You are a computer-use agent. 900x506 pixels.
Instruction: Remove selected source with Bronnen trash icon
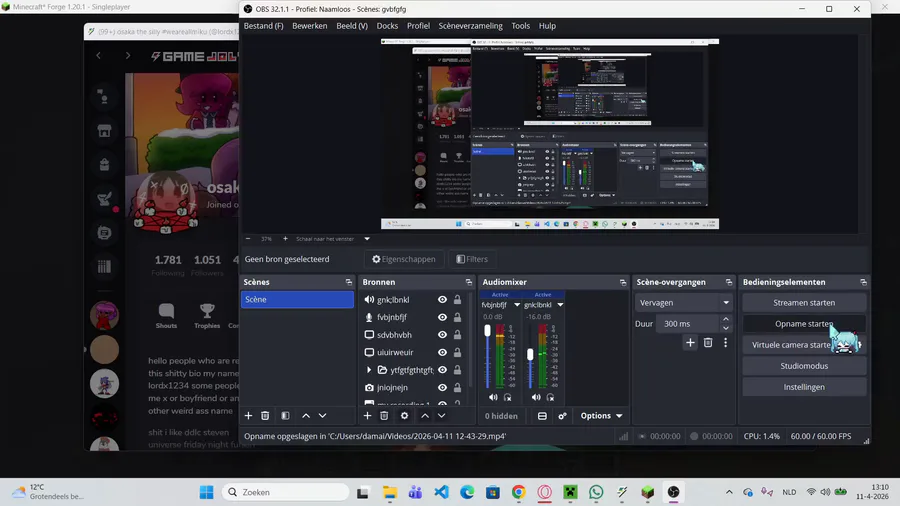pyautogui.click(x=384, y=415)
